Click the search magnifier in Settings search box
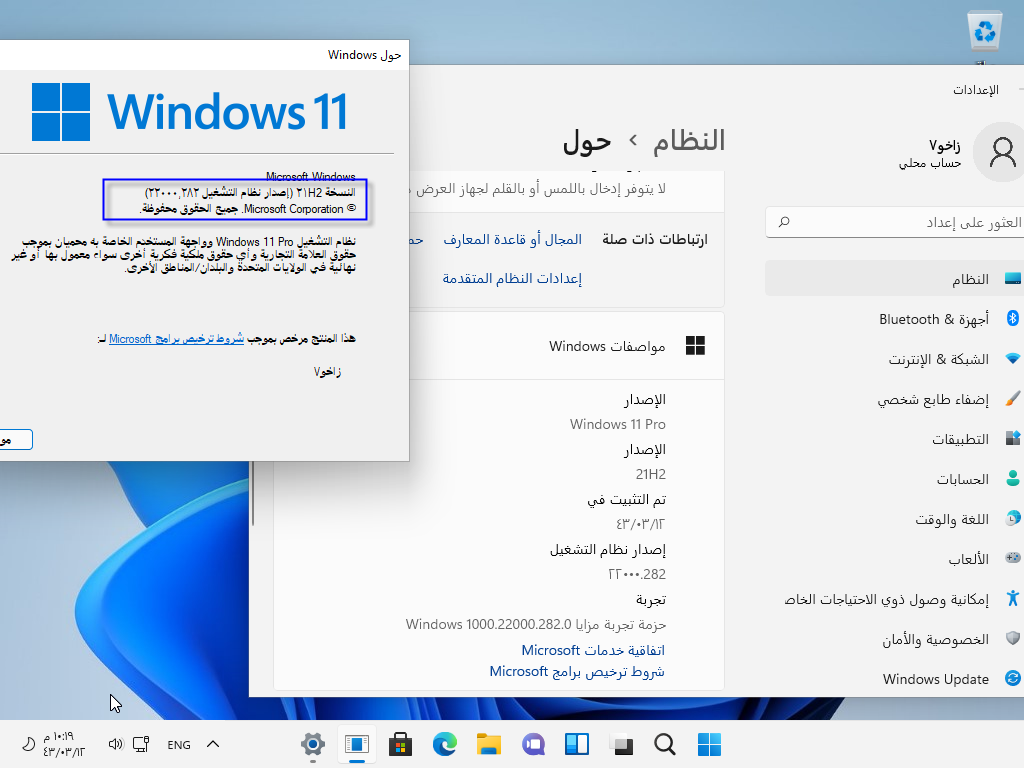This screenshot has width=1024, height=768. point(784,222)
